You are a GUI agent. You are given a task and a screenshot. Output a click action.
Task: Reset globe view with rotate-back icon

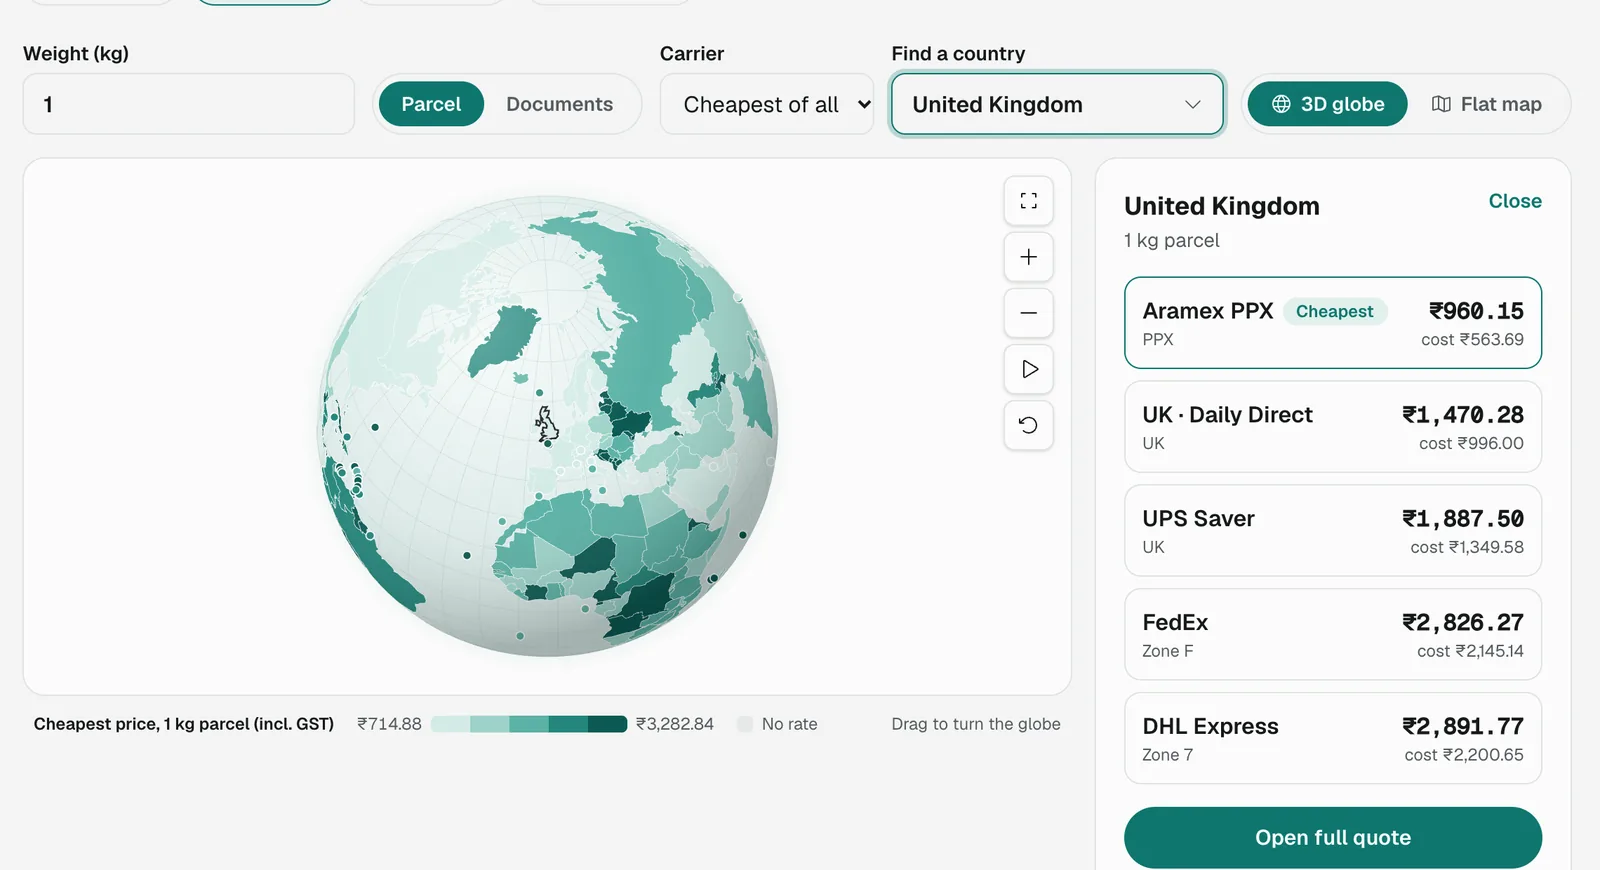coord(1028,425)
